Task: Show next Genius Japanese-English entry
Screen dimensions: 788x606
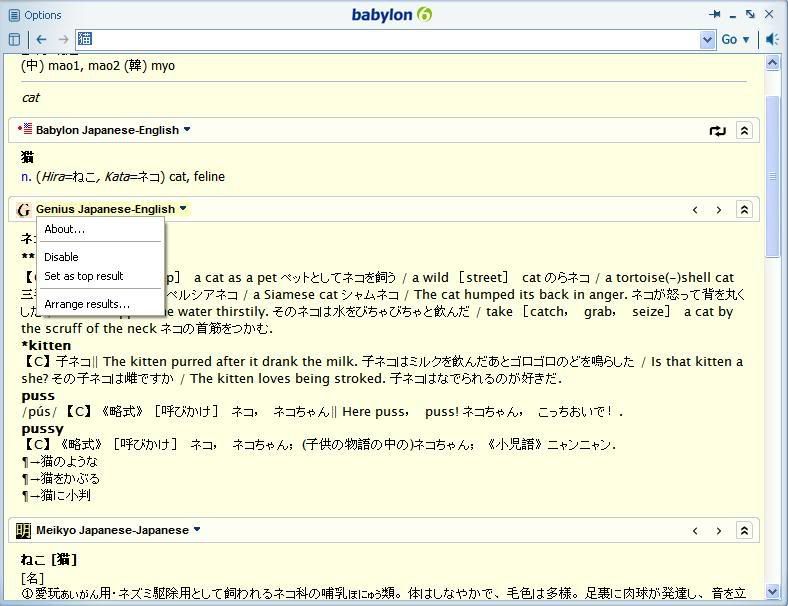Action: [719, 210]
